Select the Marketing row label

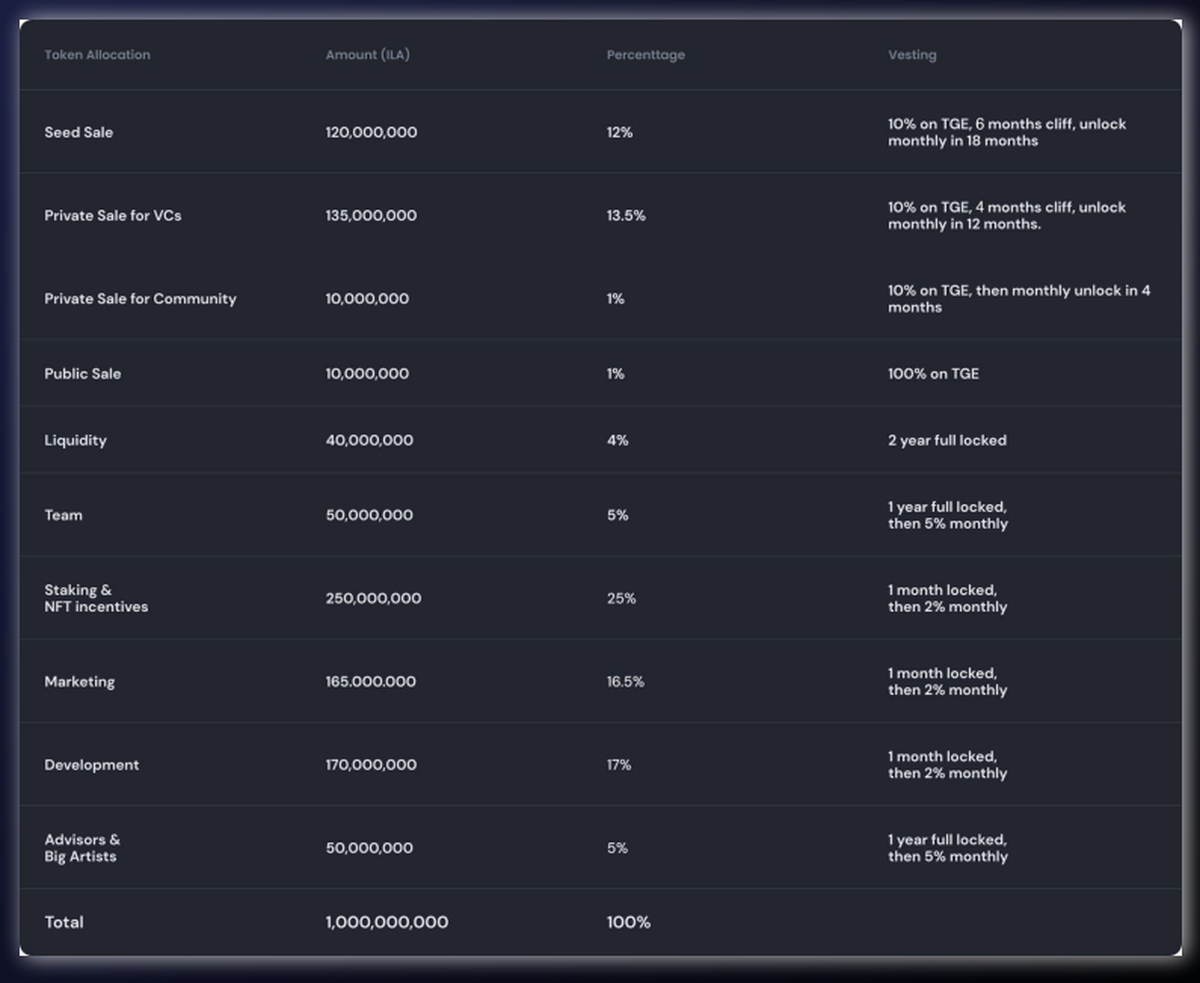pos(79,681)
